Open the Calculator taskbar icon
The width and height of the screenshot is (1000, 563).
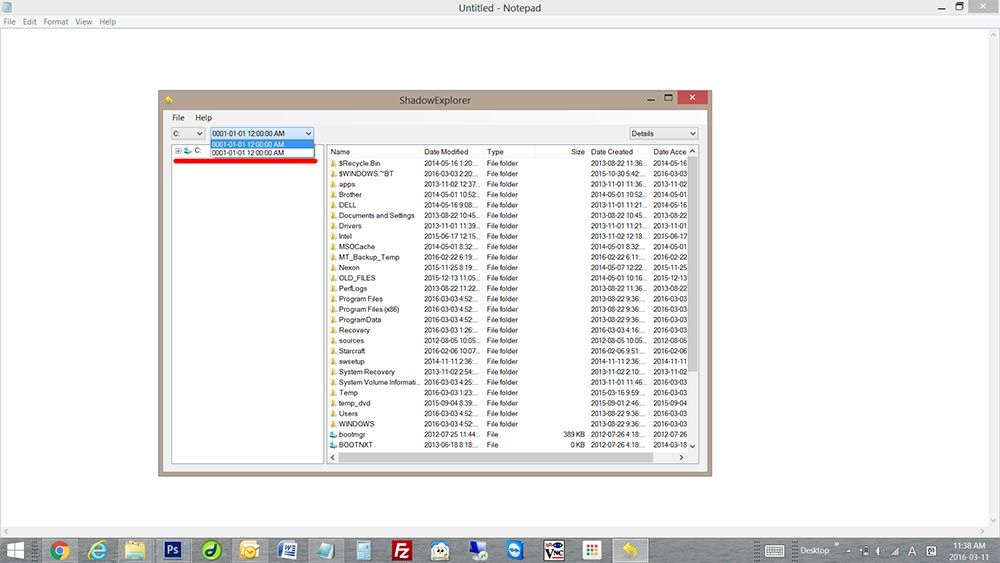click(x=364, y=550)
